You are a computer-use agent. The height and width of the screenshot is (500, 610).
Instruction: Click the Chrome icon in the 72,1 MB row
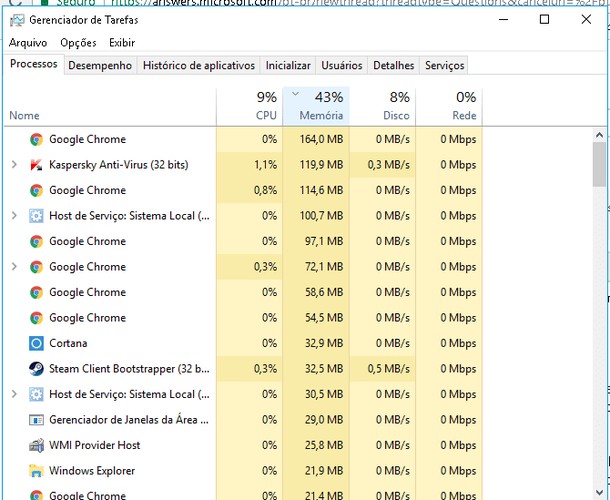[x=36, y=267]
